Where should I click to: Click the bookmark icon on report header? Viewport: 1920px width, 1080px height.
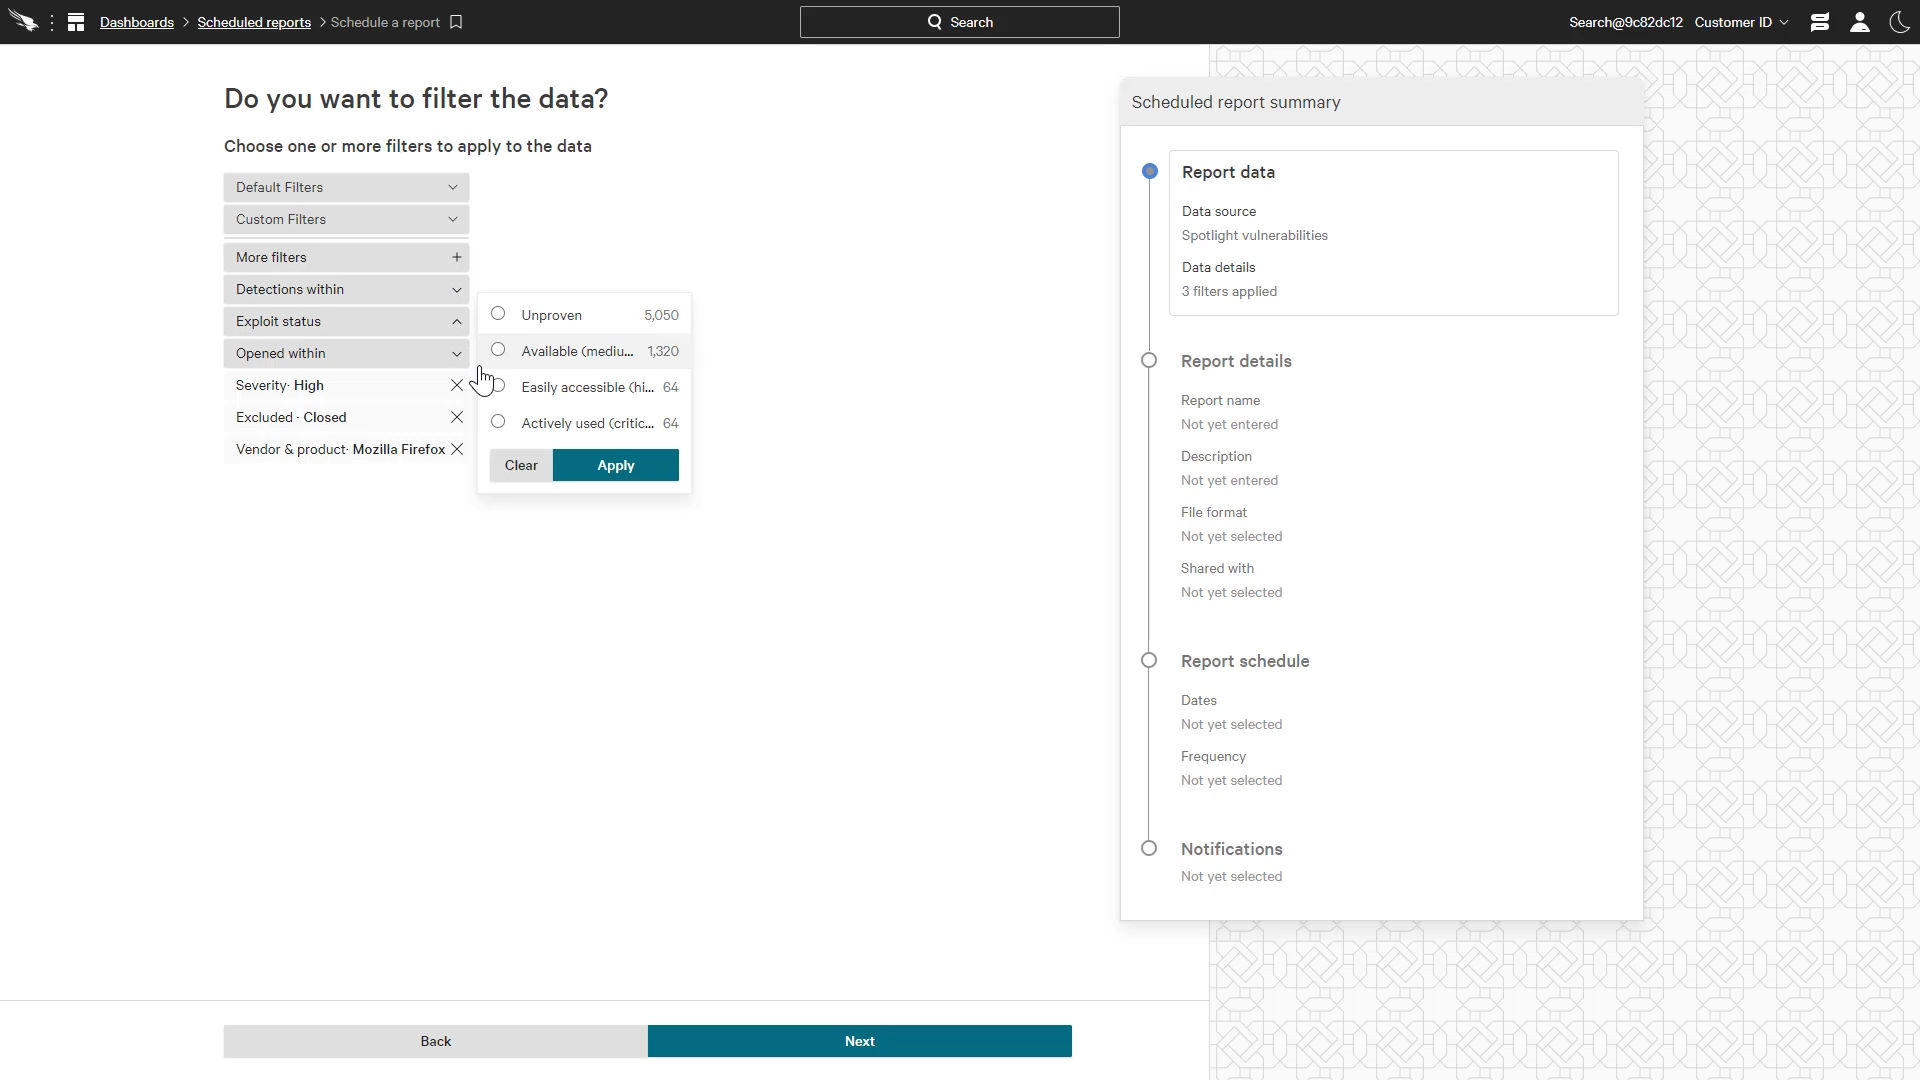[x=456, y=22]
